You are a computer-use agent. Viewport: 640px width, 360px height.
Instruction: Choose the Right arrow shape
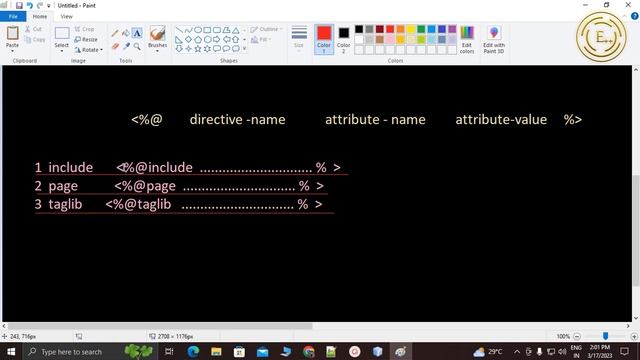pos(217,40)
